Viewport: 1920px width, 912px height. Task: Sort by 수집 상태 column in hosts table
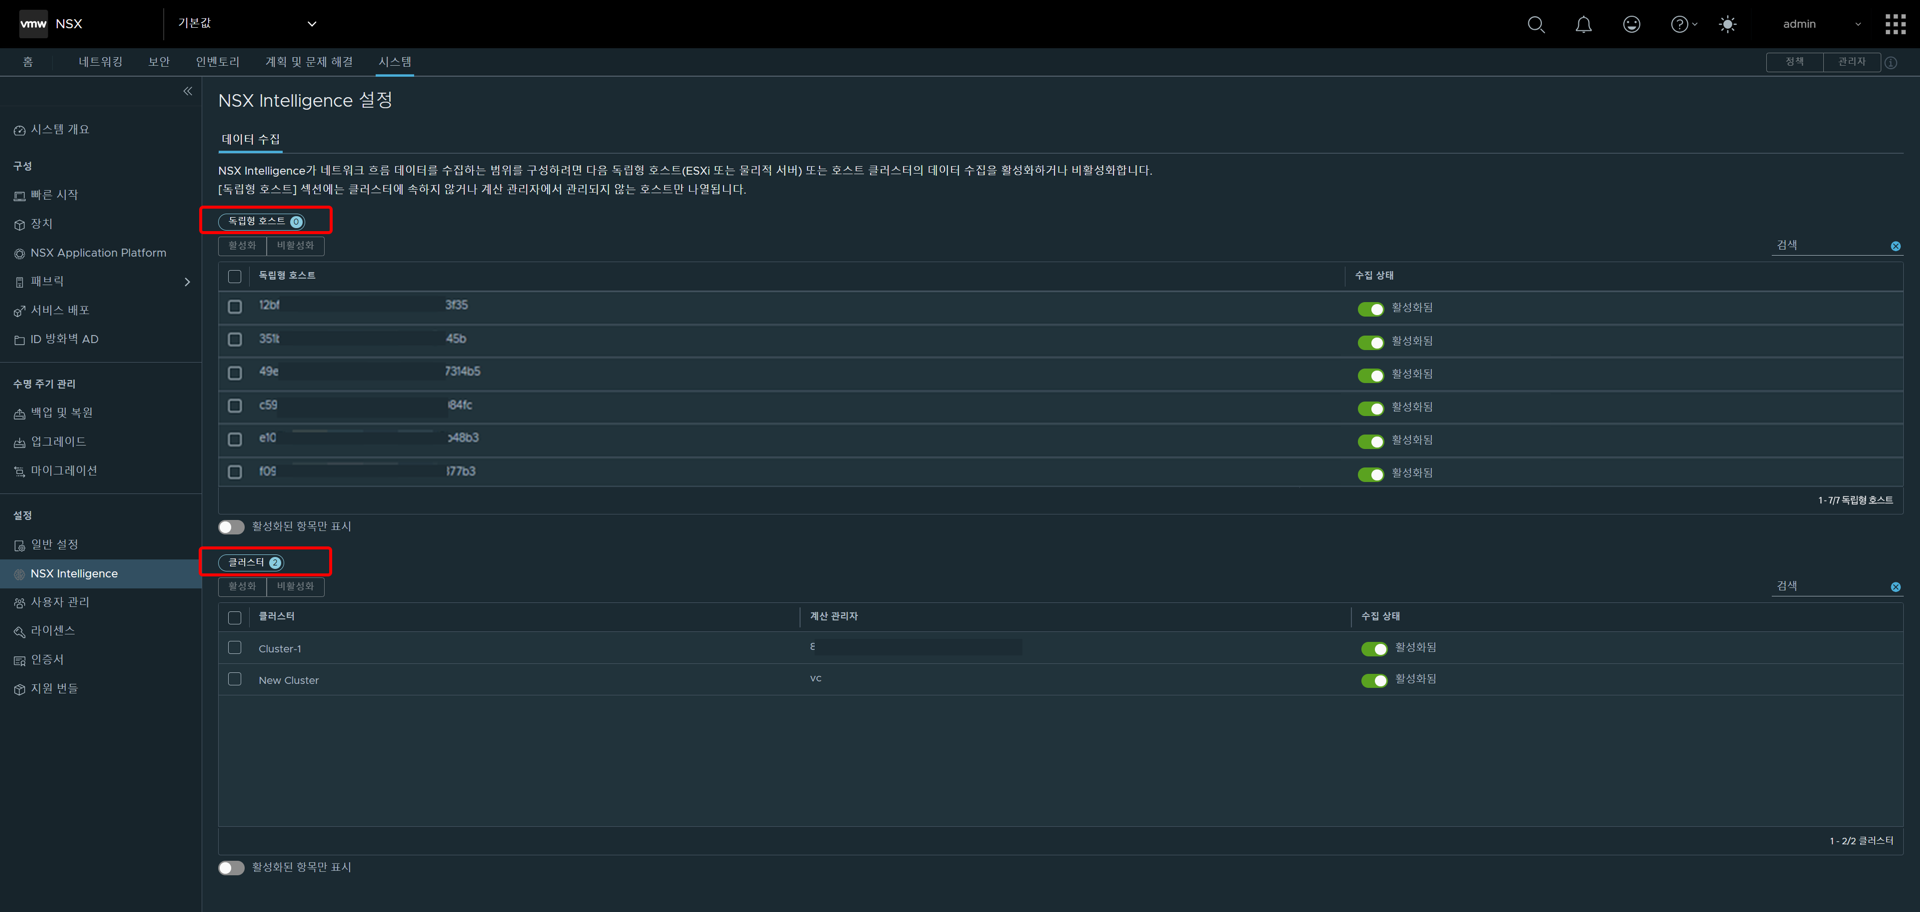click(1374, 275)
